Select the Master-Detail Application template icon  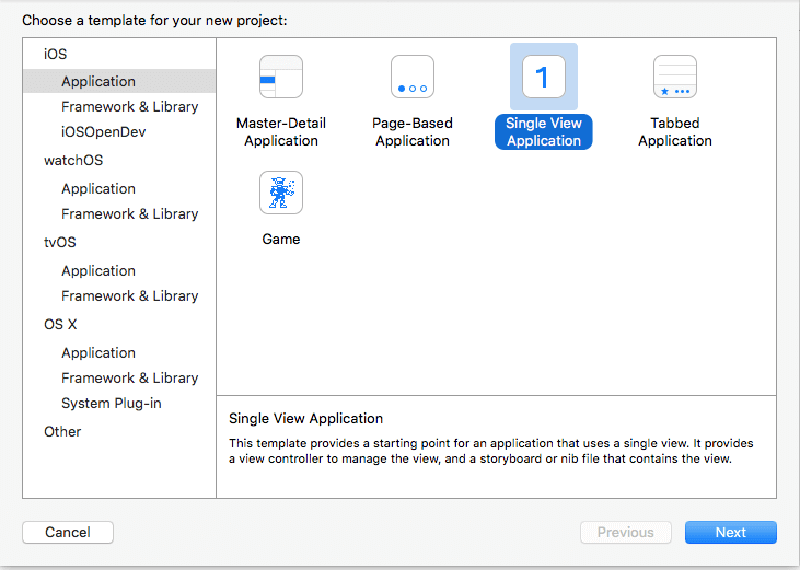coord(281,77)
